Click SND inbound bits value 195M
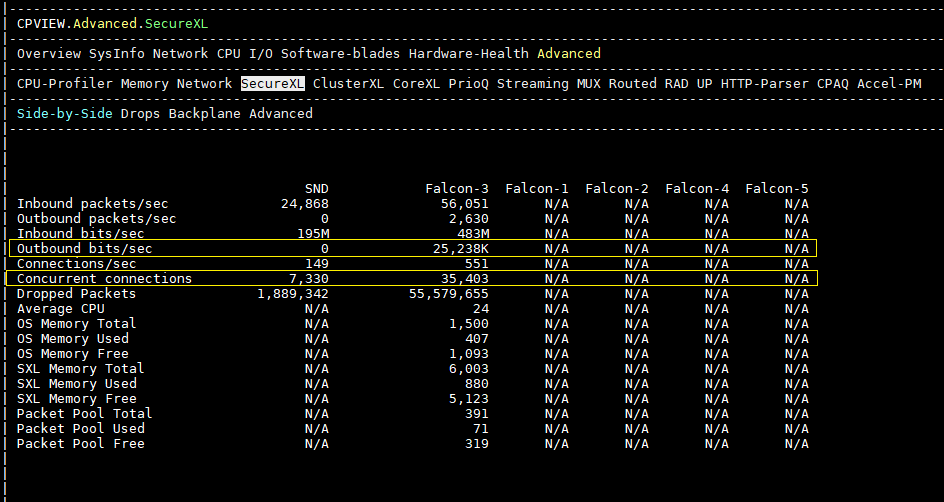This screenshot has width=944, height=502. pyautogui.click(x=312, y=234)
